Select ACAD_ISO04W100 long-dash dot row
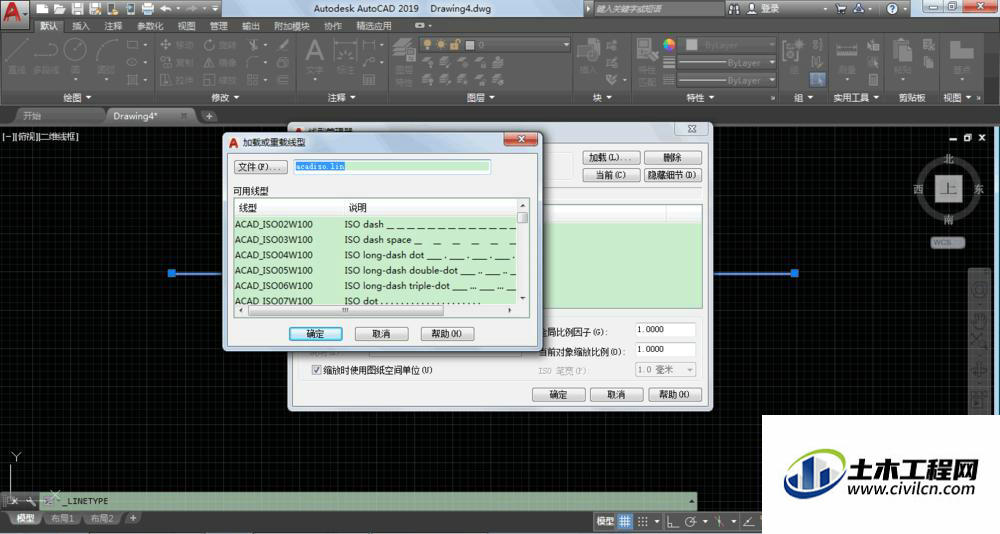1000x534 pixels. (x=375, y=255)
